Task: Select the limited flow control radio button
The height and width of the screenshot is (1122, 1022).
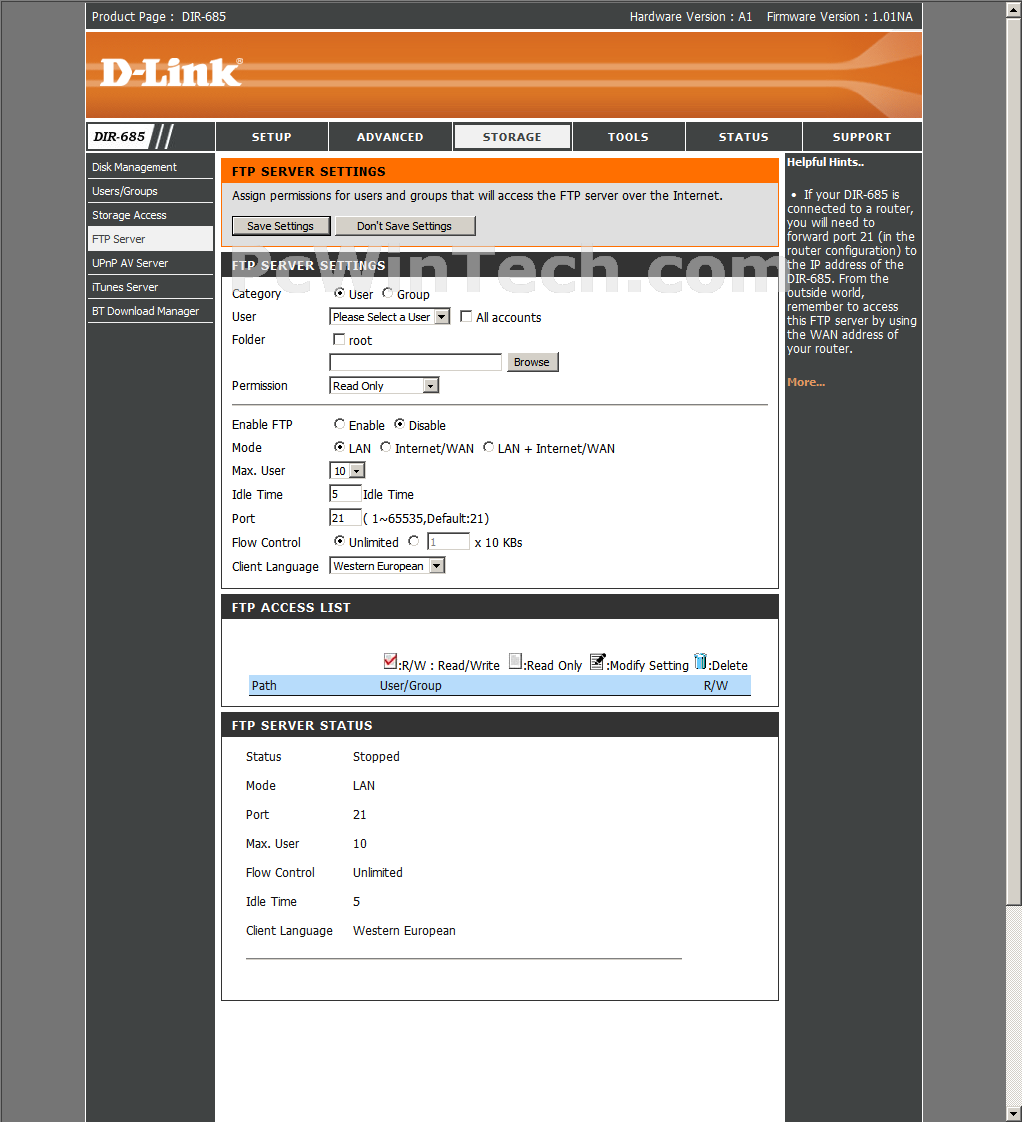Action: [x=414, y=542]
